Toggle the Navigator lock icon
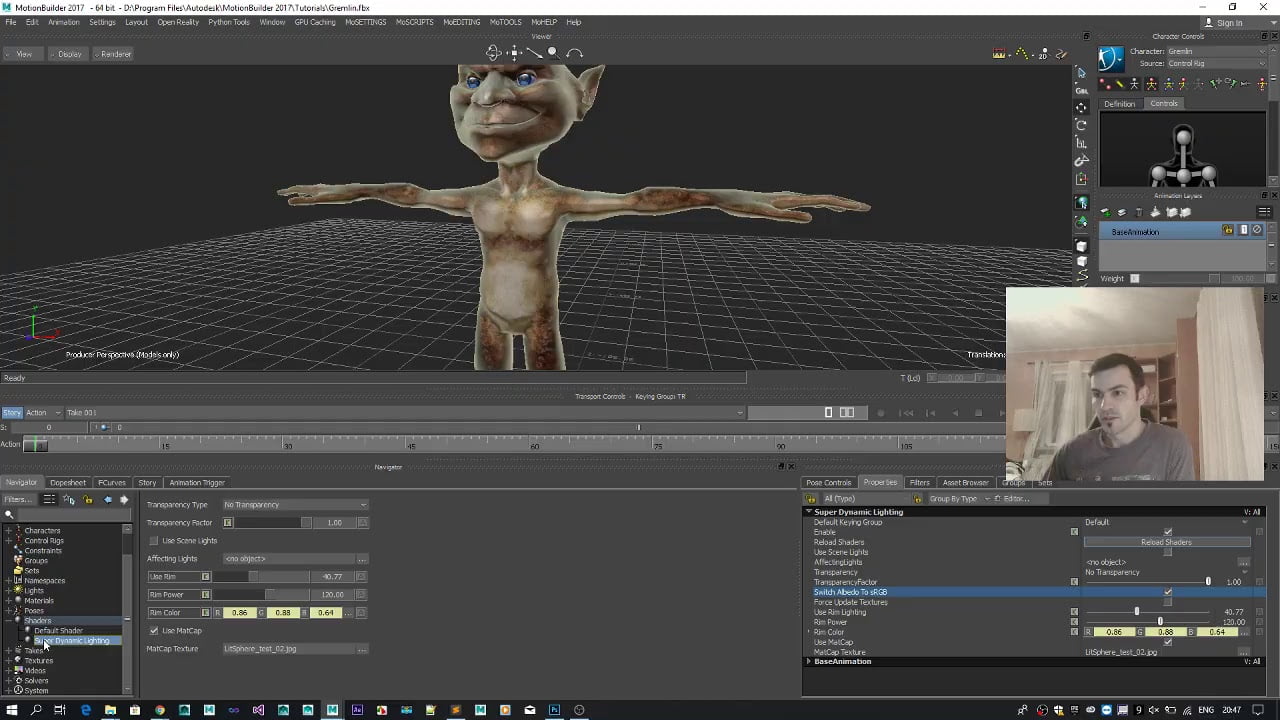The height and width of the screenshot is (720, 1280). pos(88,499)
